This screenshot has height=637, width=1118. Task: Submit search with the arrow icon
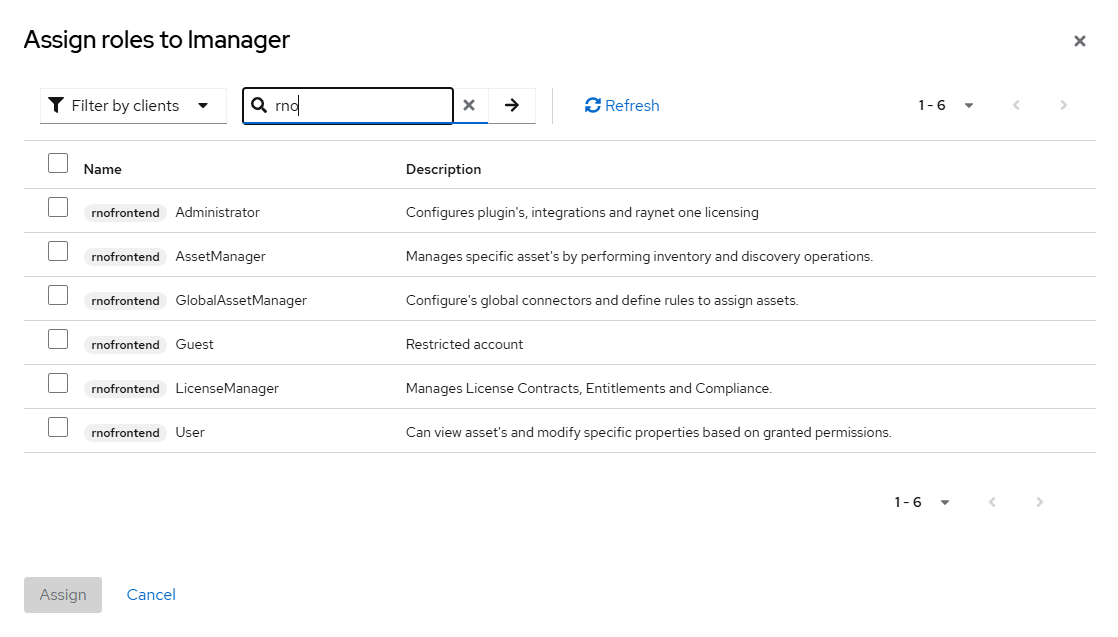512,106
